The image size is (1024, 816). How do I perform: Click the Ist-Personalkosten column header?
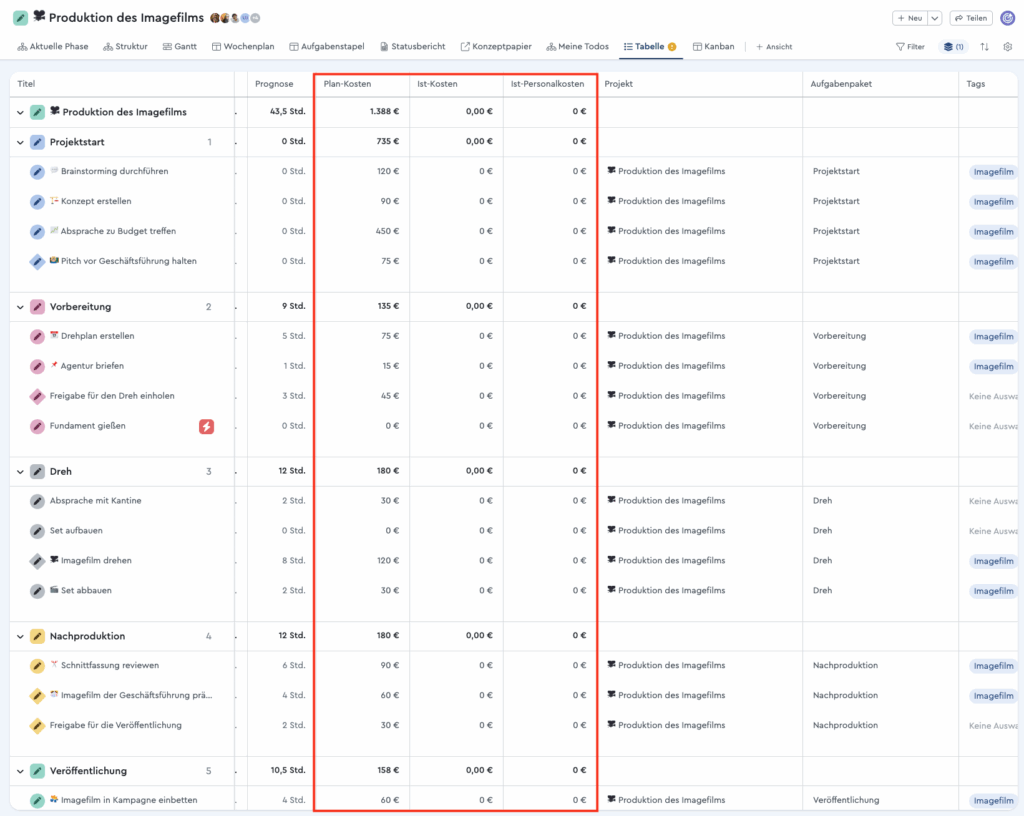[x=550, y=84]
